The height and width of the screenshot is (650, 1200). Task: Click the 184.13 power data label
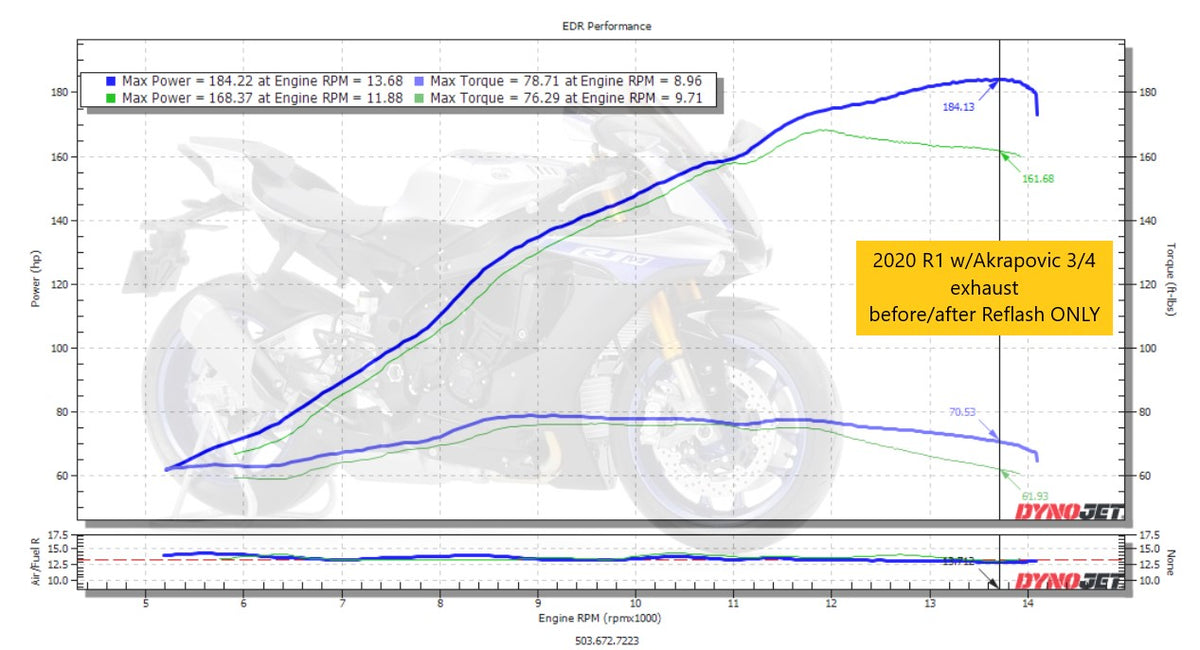tap(958, 105)
